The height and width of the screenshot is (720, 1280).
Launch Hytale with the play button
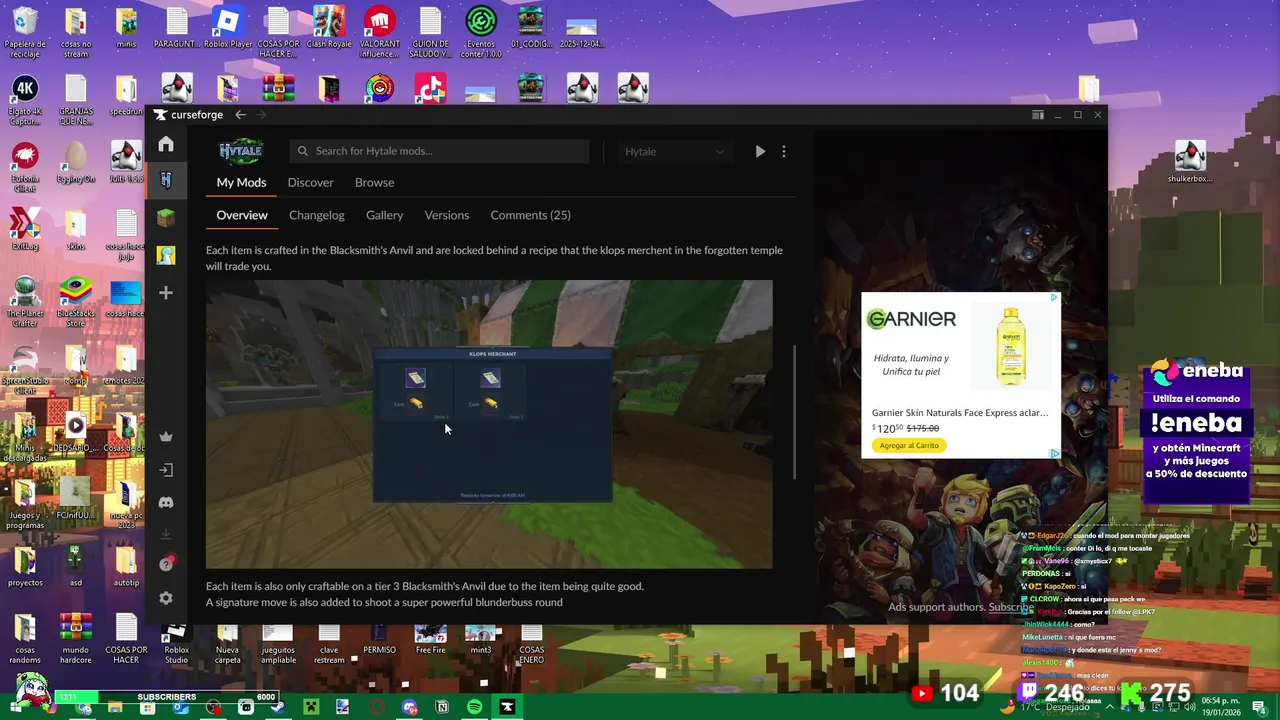coord(760,151)
